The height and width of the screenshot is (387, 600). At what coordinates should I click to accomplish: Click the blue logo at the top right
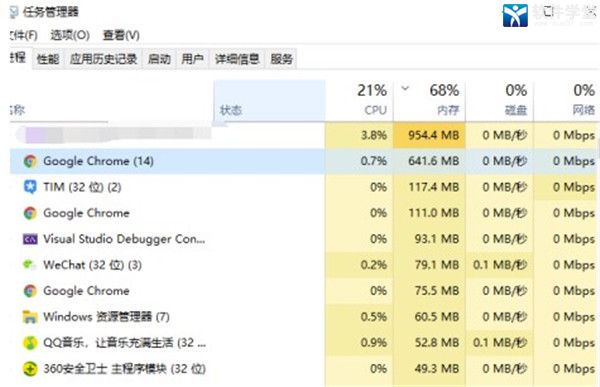515,15
